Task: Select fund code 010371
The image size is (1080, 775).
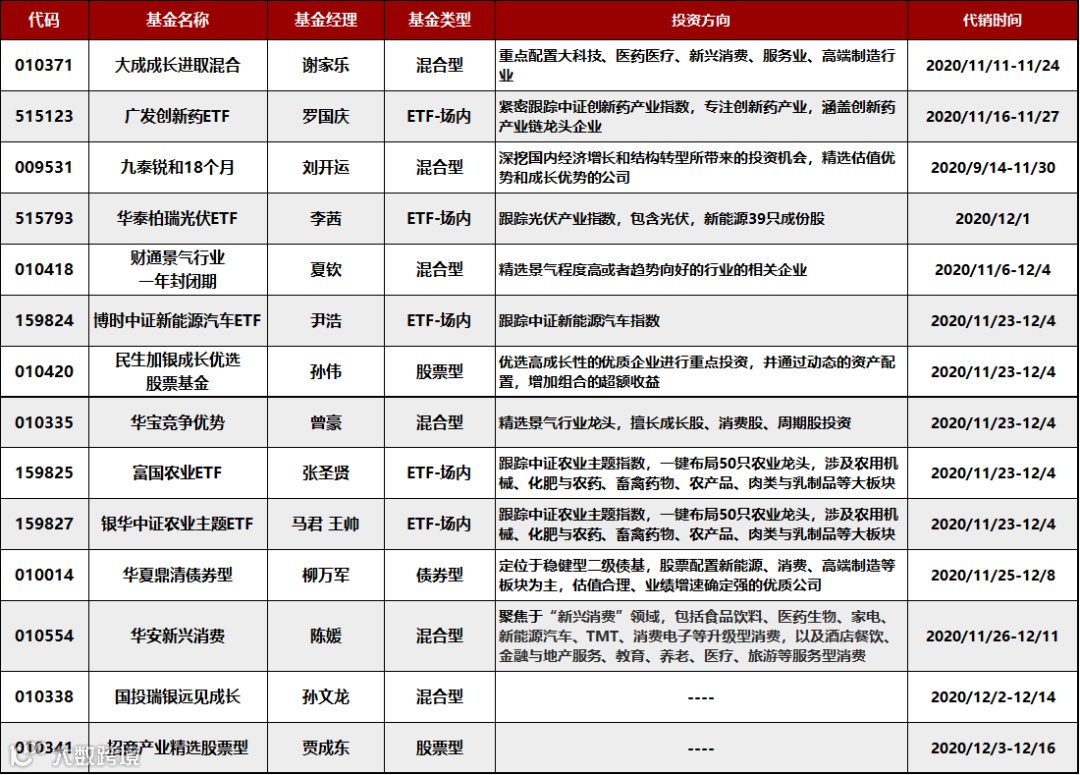Action: pyautogui.click(x=44, y=65)
